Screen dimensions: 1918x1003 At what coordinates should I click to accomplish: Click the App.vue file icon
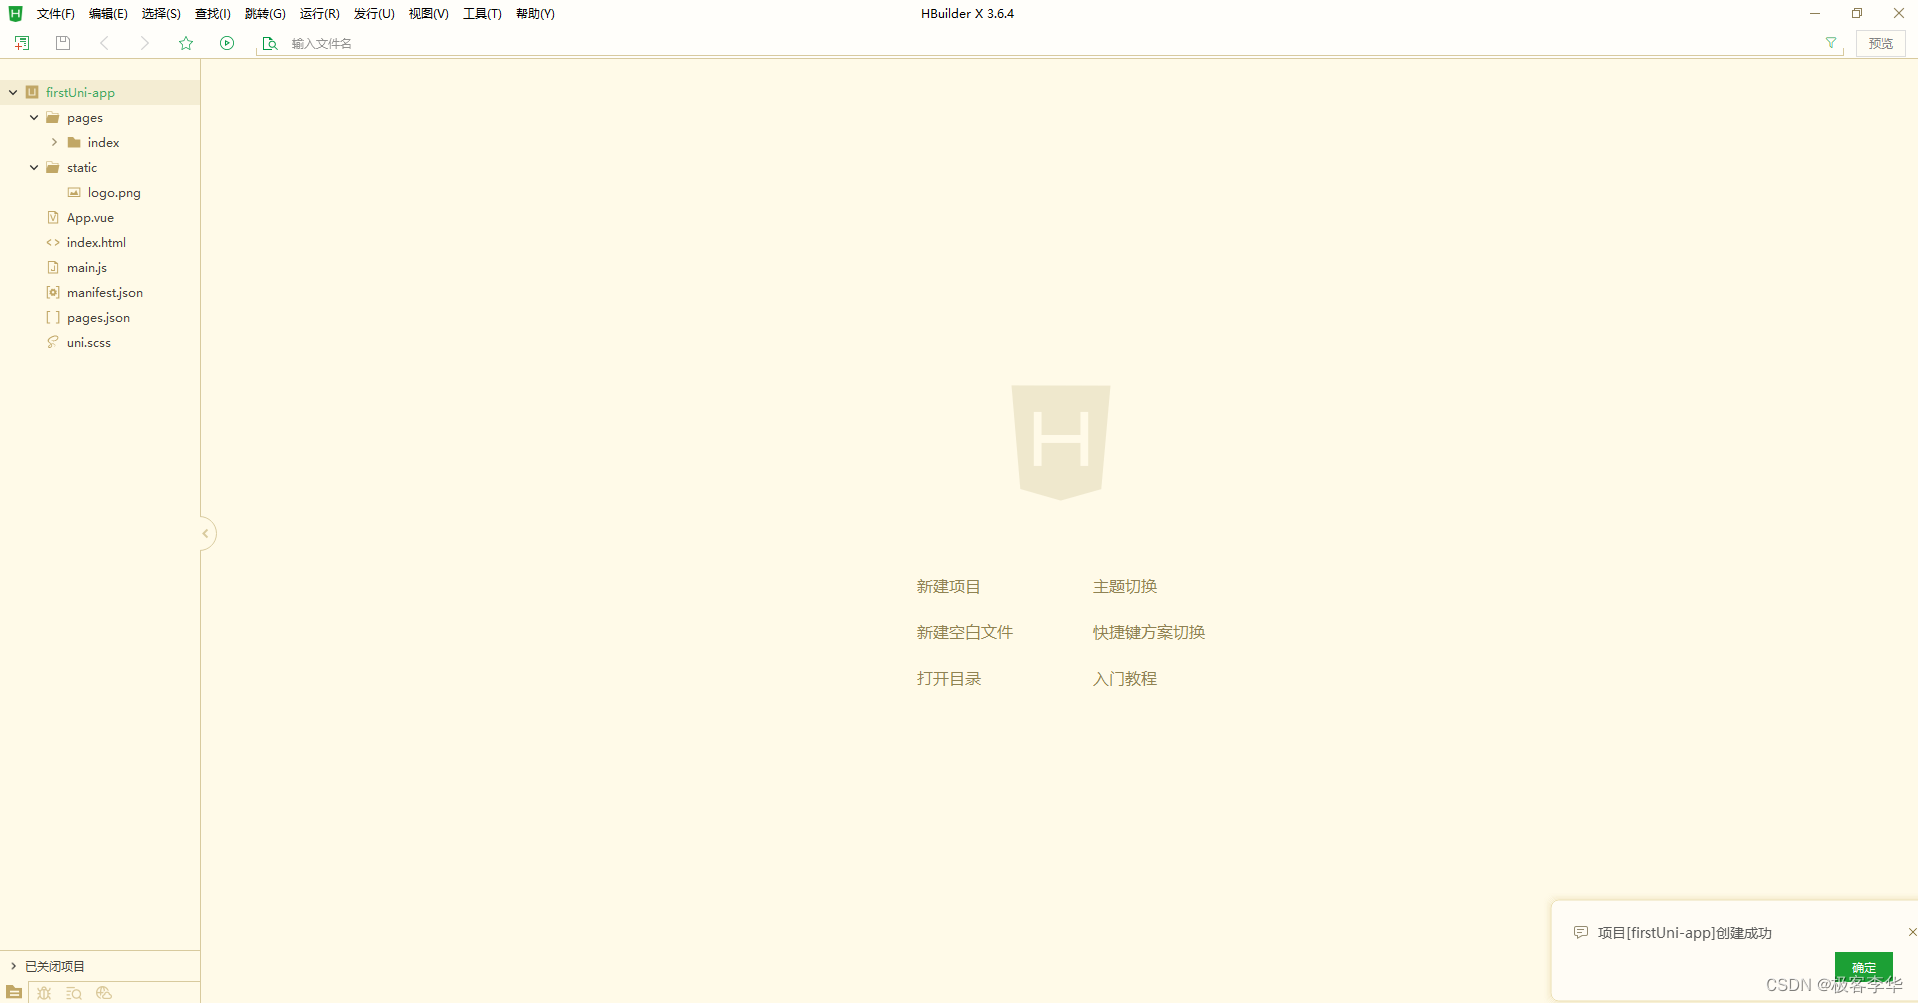53,217
